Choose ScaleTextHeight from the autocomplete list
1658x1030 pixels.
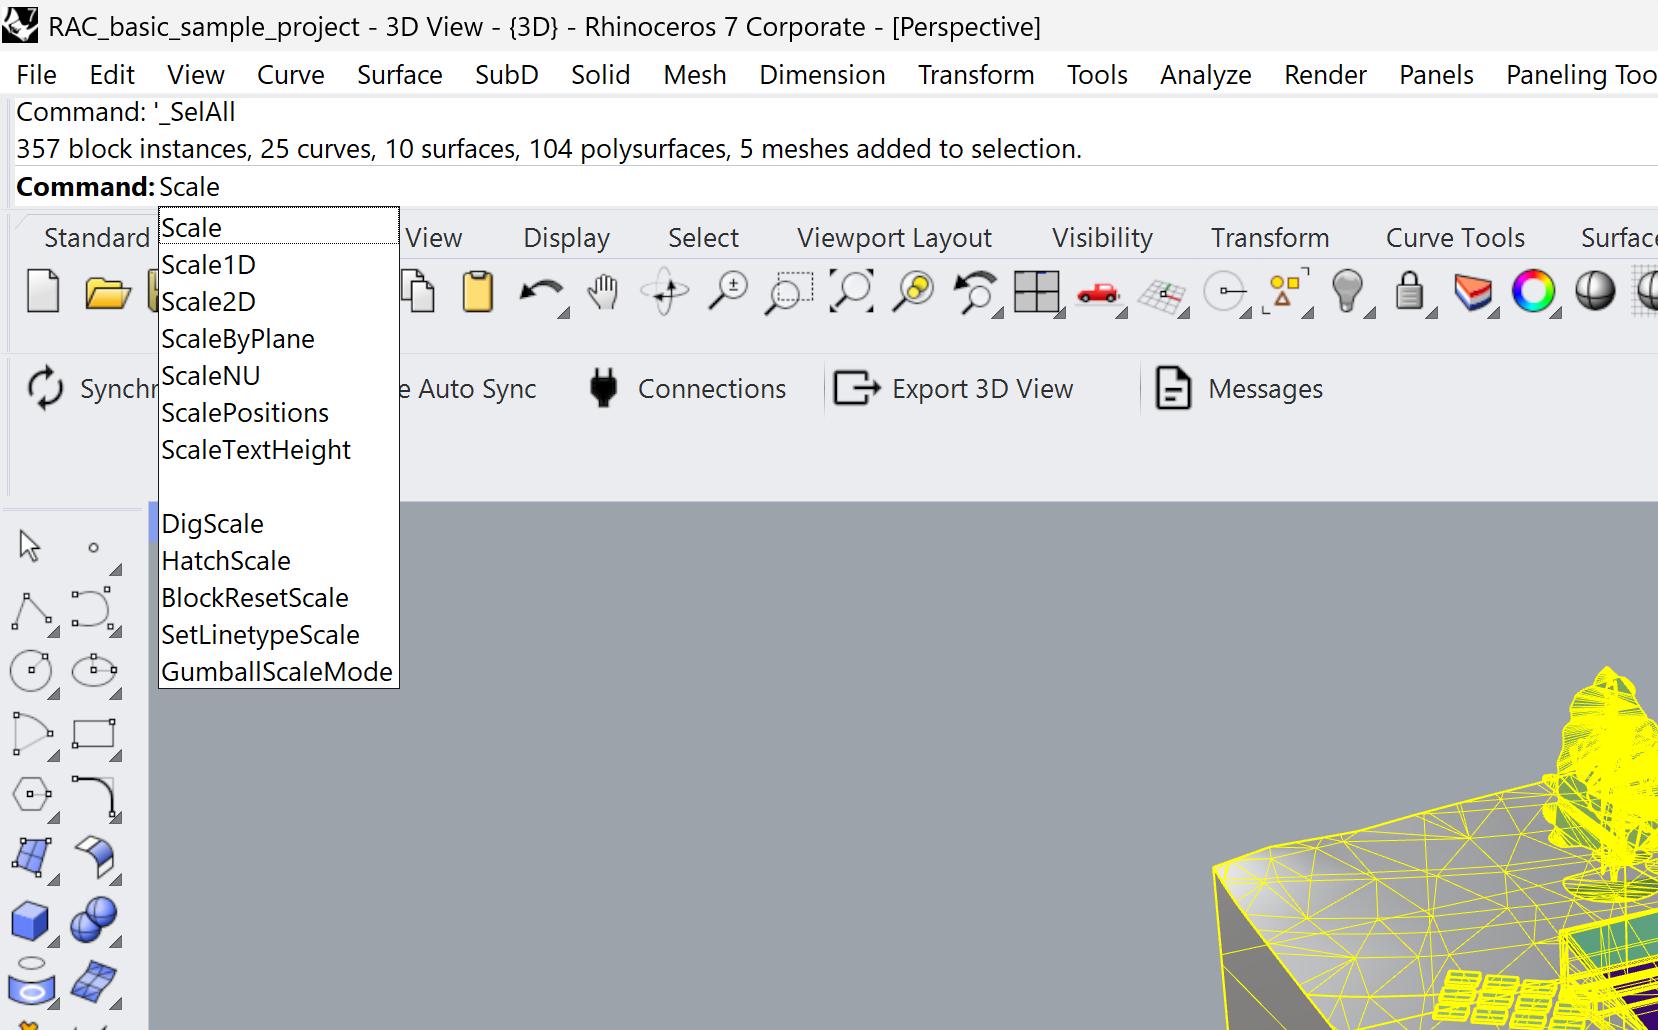pyautogui.click(x=279, y=450)
